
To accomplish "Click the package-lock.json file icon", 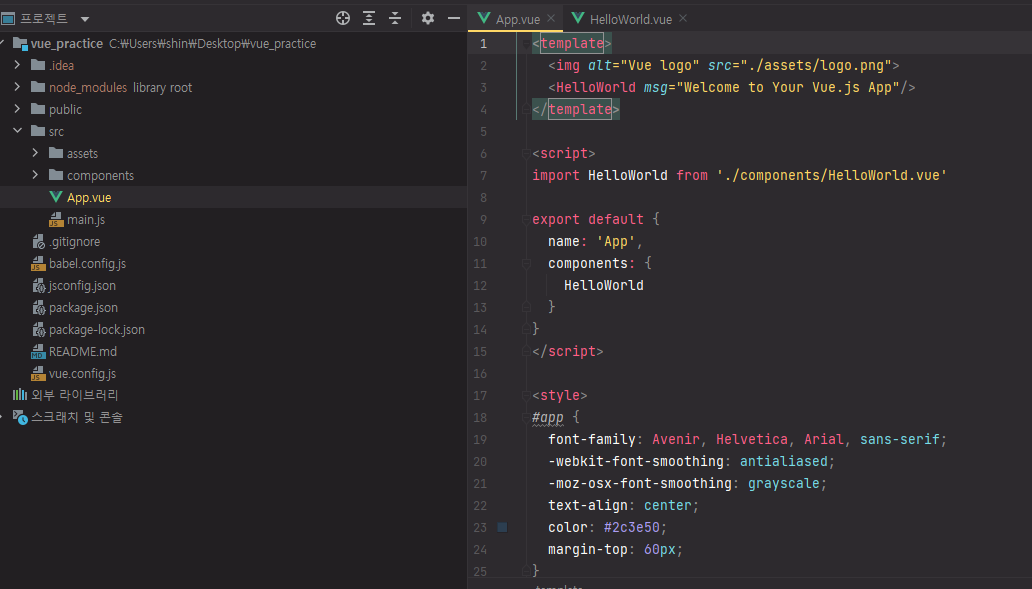I will click(38, 330).
